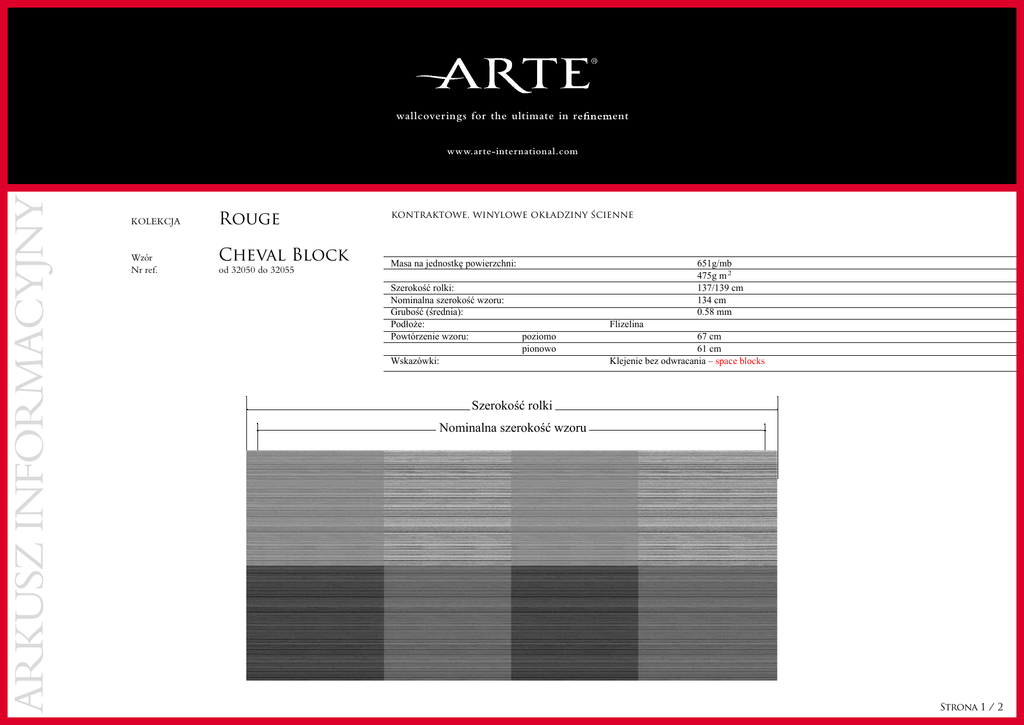The image size is (1024, 725).
Task: Click the 'Flizelina' backing value
Action: point(627,325)
